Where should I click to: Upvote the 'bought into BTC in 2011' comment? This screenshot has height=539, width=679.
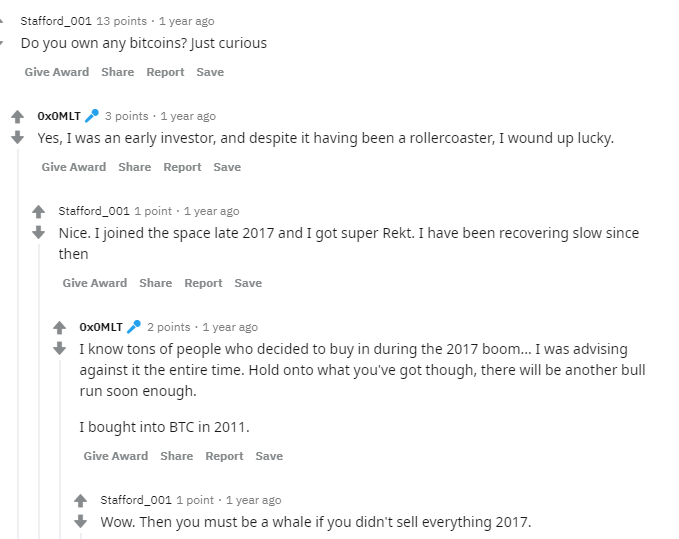pos(59,327)
